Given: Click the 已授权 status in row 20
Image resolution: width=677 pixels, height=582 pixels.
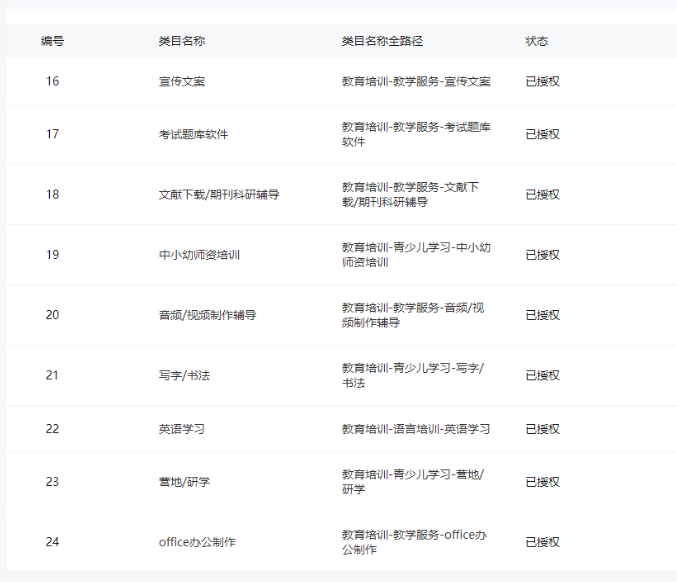Looking at the screenshot, I should click(543, 315).
